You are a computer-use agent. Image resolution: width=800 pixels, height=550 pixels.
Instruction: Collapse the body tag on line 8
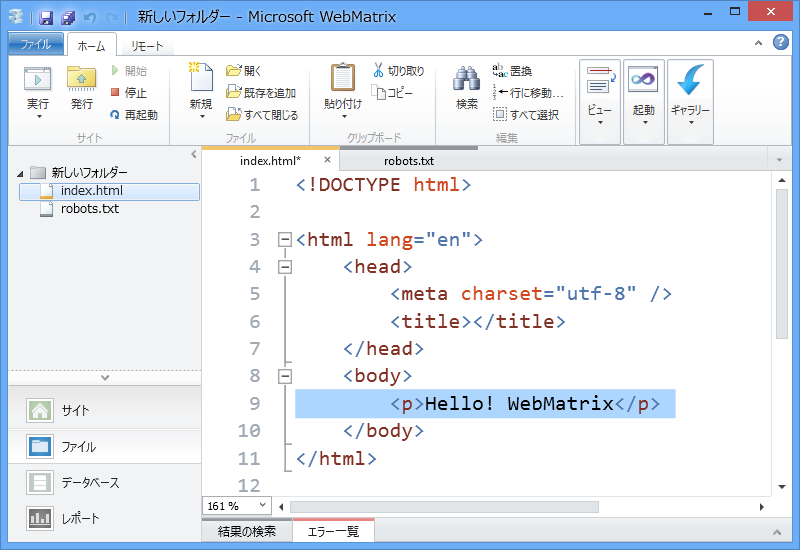[x=285, y=377]
